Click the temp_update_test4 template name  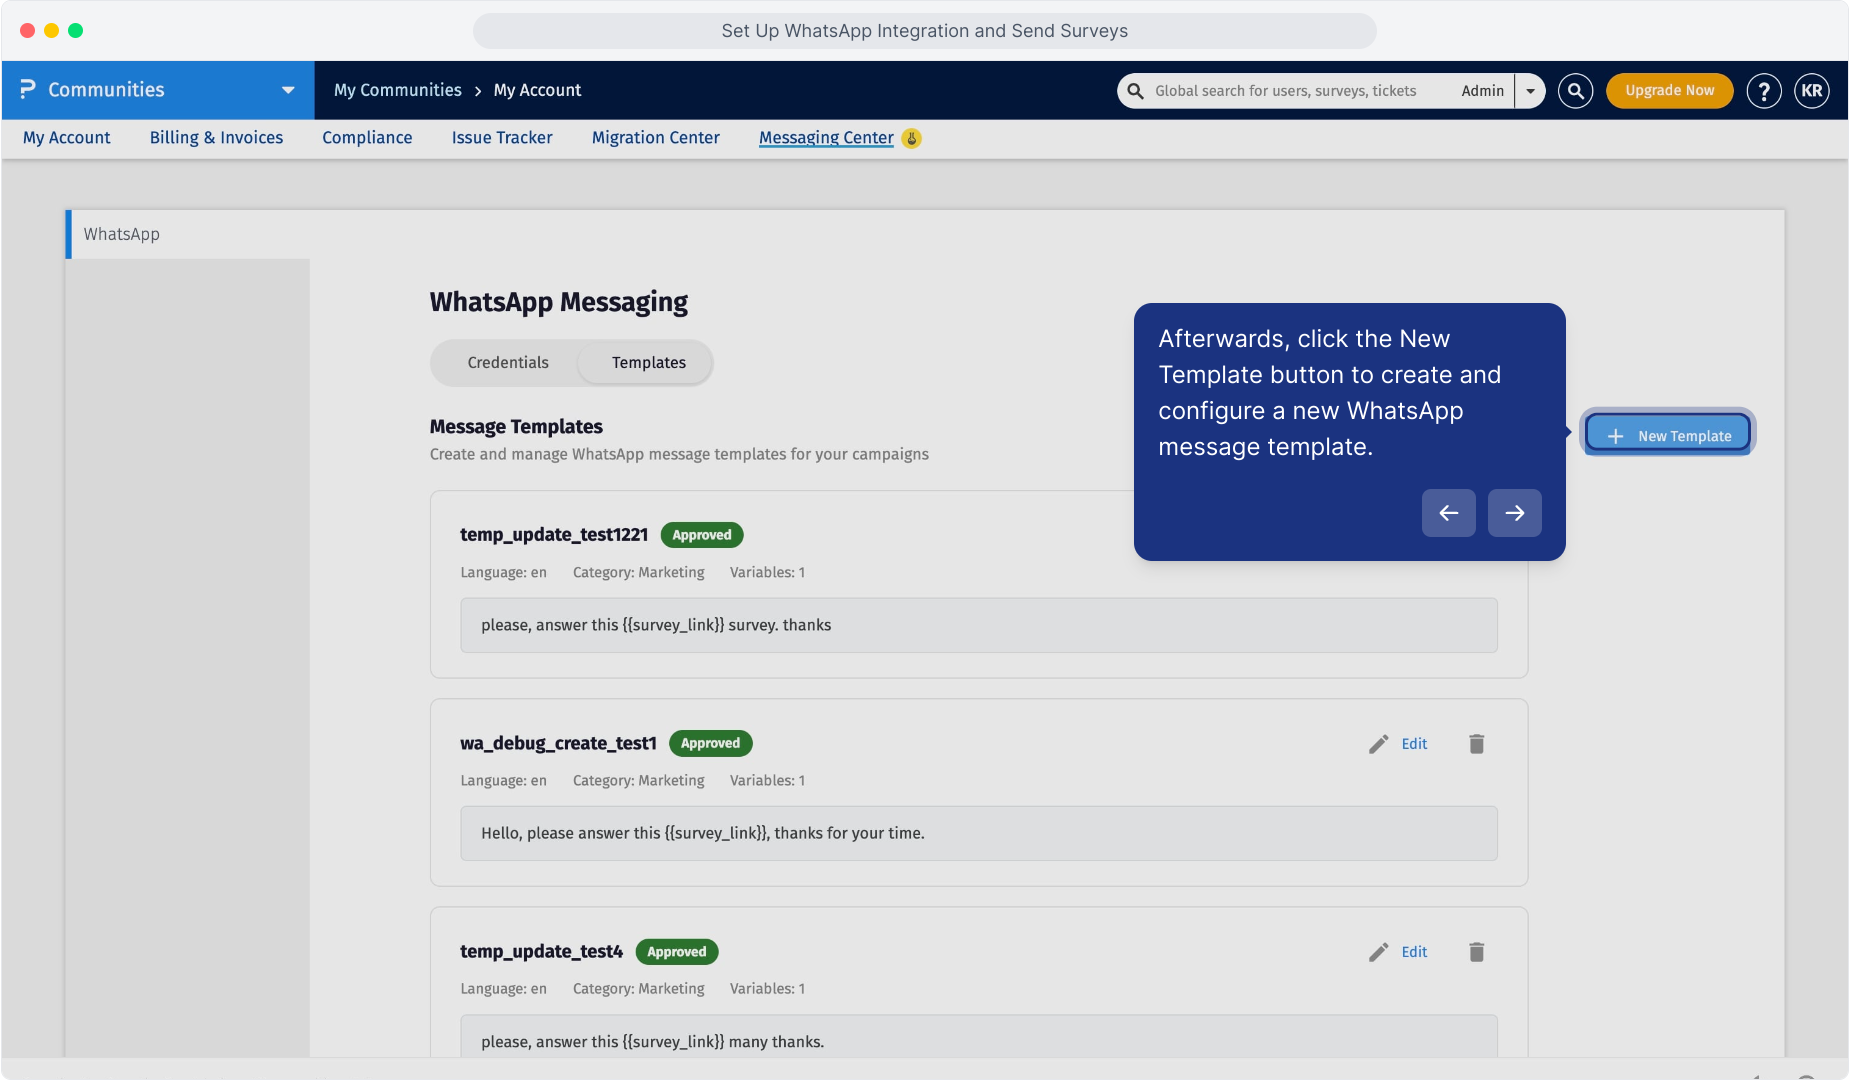(x=541, y=952)
